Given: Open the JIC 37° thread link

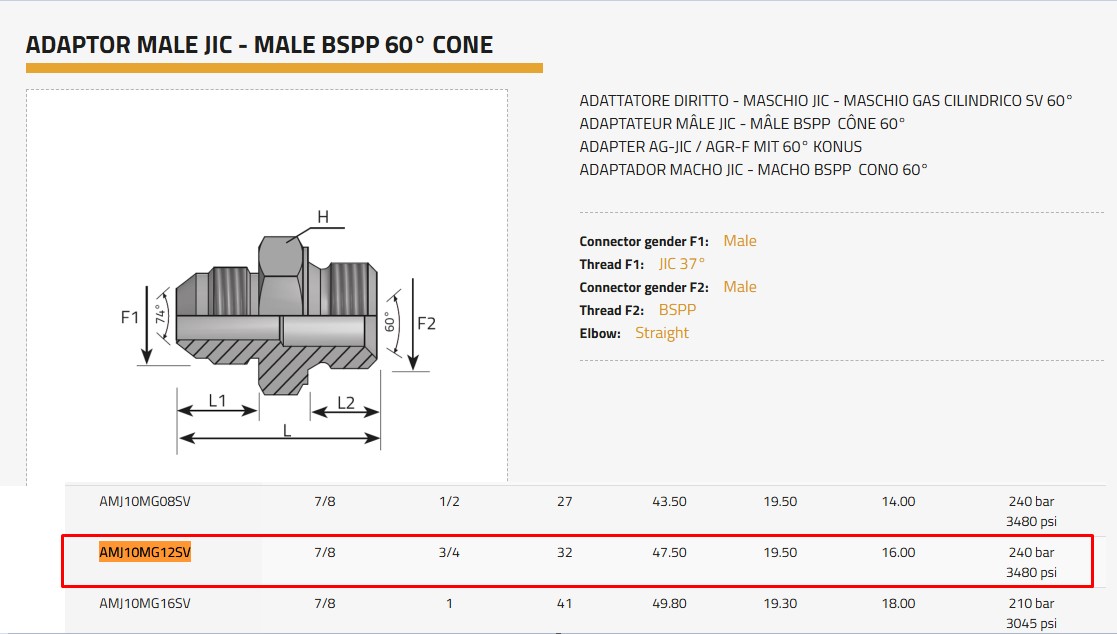Looking at the screenshot, I should point(681,264).
